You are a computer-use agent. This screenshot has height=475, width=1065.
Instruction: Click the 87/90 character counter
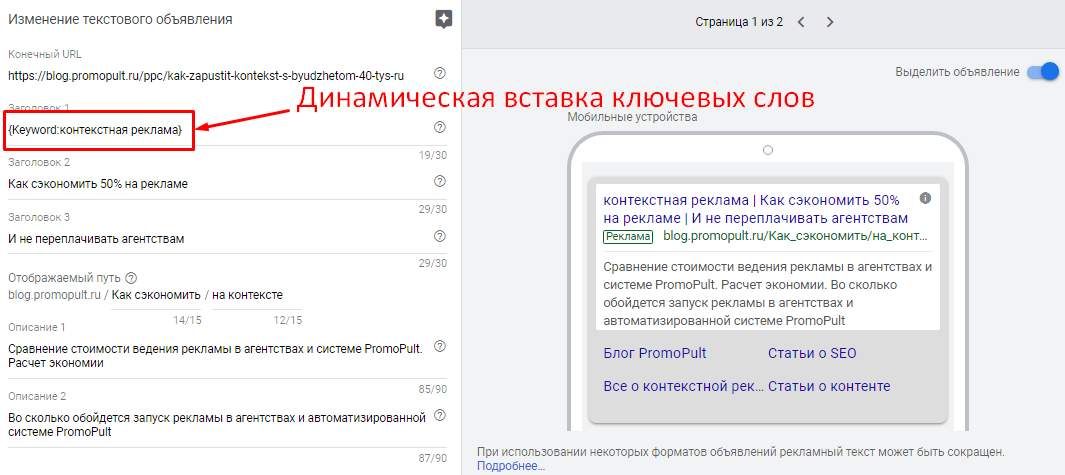coord(433,458)
